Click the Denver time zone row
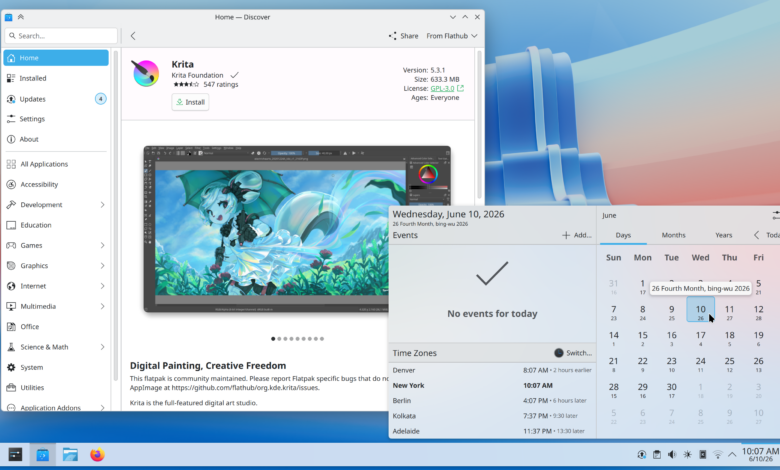Viewport: 780px width, 470px height. click(492, 371)
